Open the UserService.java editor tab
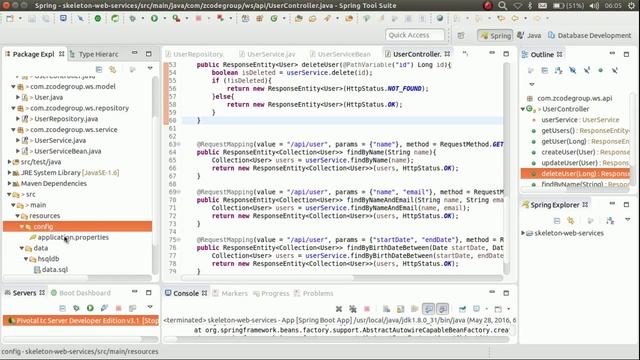This screenshot has width=640, height=360. click(267, 54)
